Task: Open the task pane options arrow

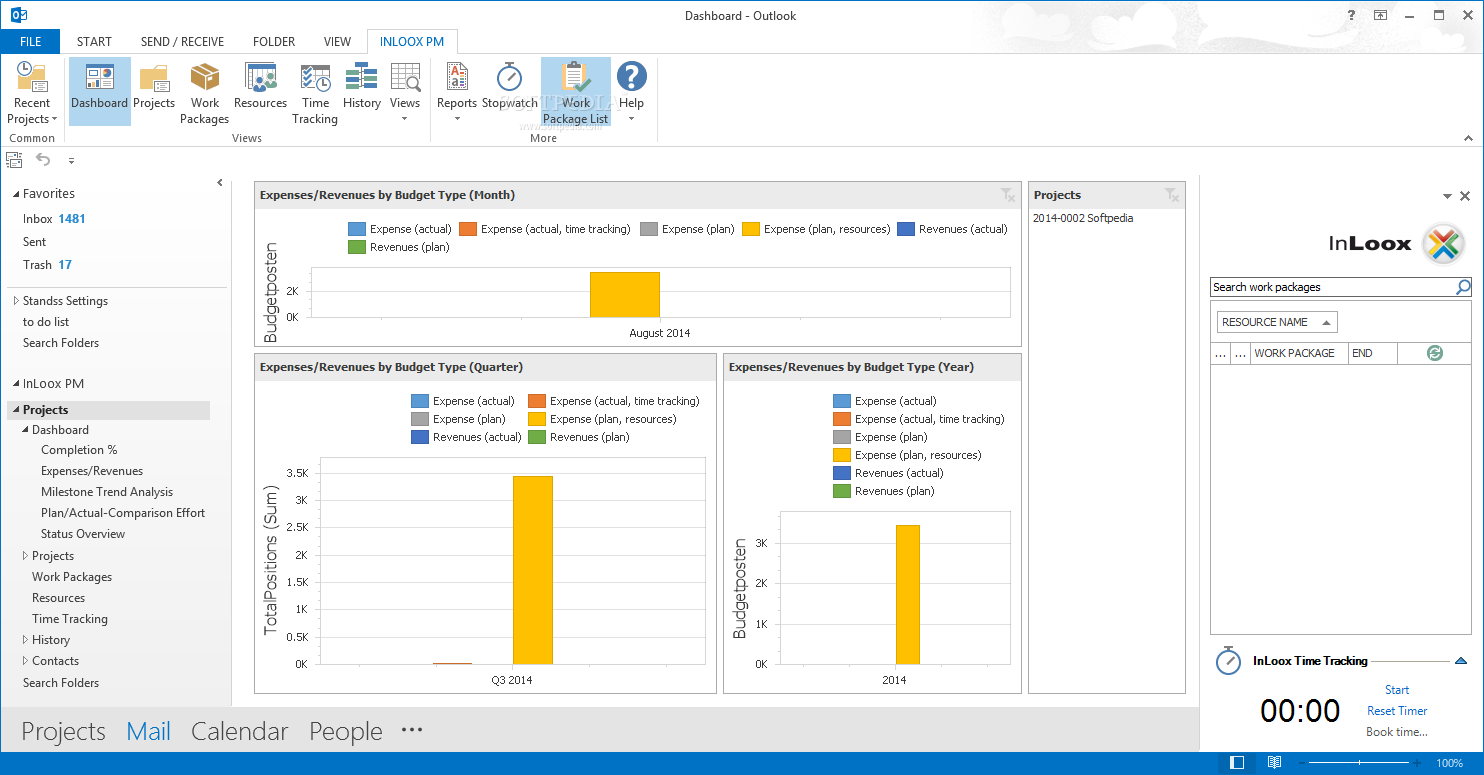Action: pyautogui.click(x=1447, y=197)
